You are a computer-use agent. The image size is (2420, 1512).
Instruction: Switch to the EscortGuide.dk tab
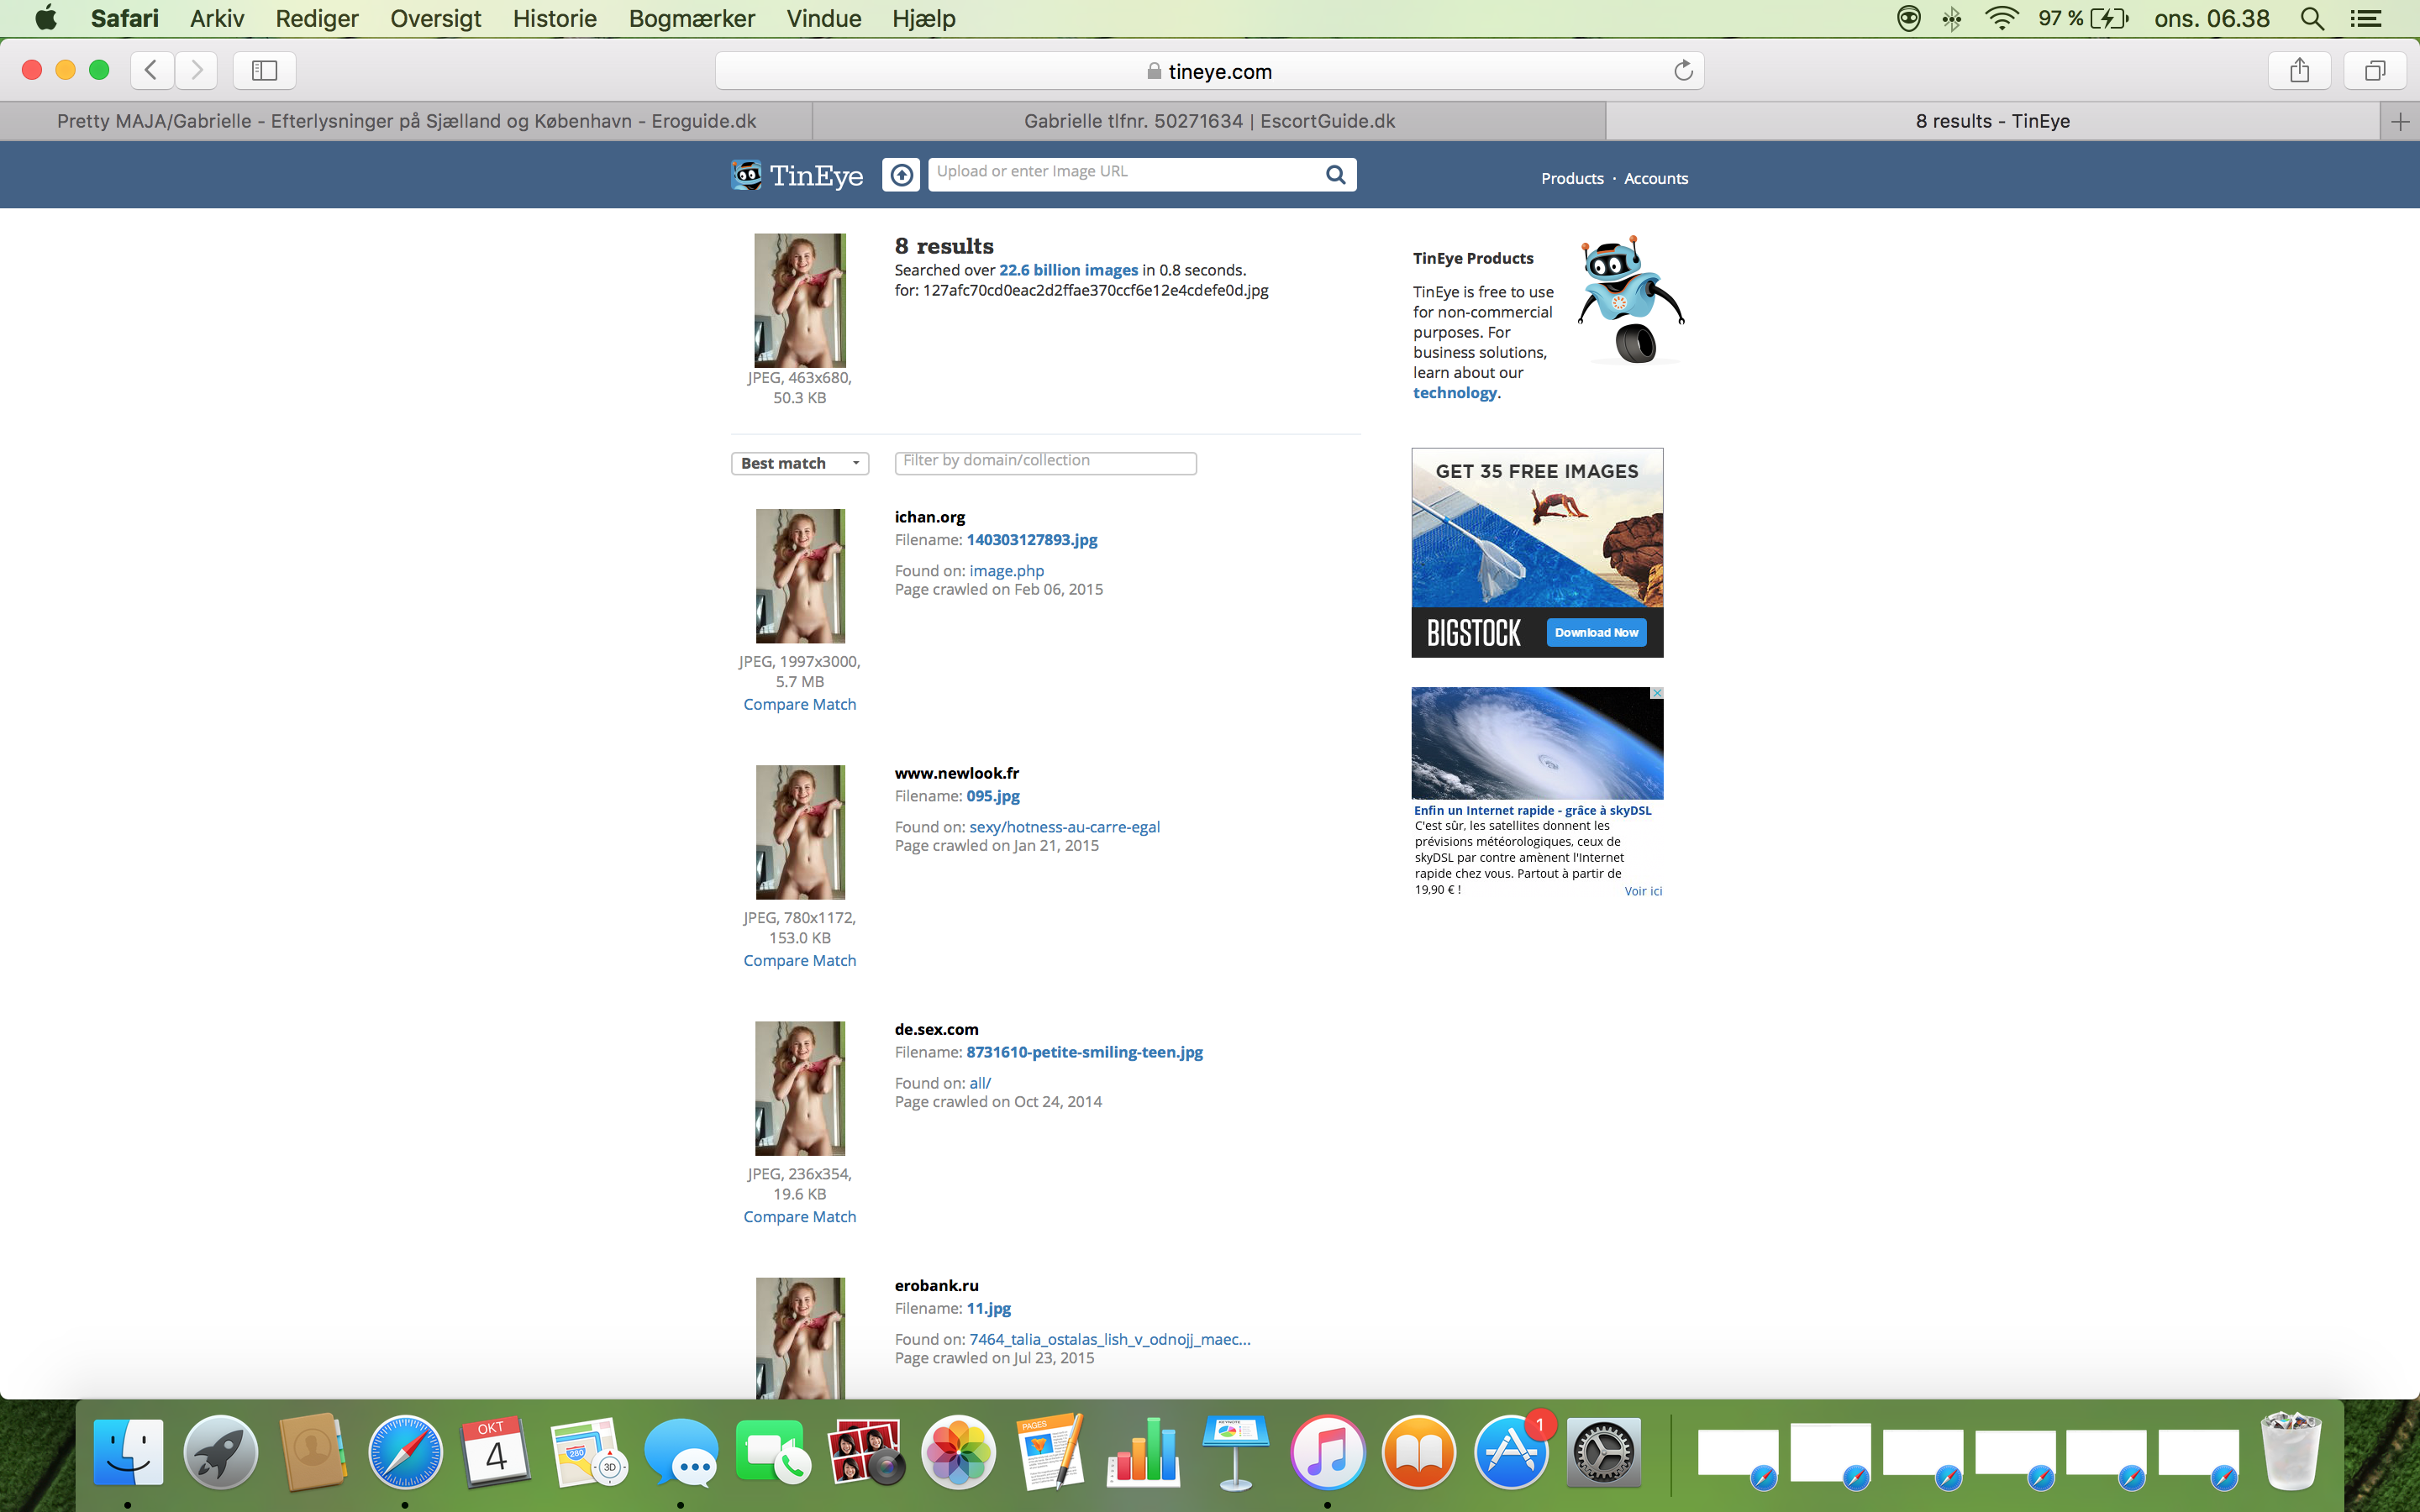click(x=1209, y=121)
